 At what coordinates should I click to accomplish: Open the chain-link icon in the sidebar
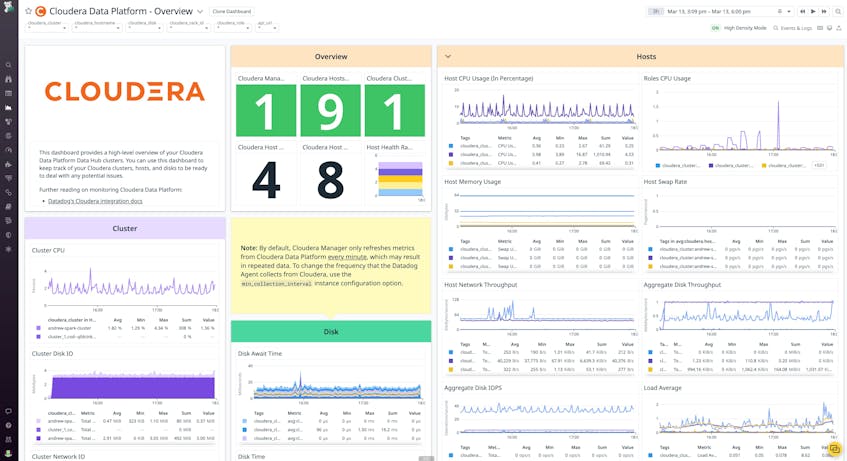(x=8, y=192)
